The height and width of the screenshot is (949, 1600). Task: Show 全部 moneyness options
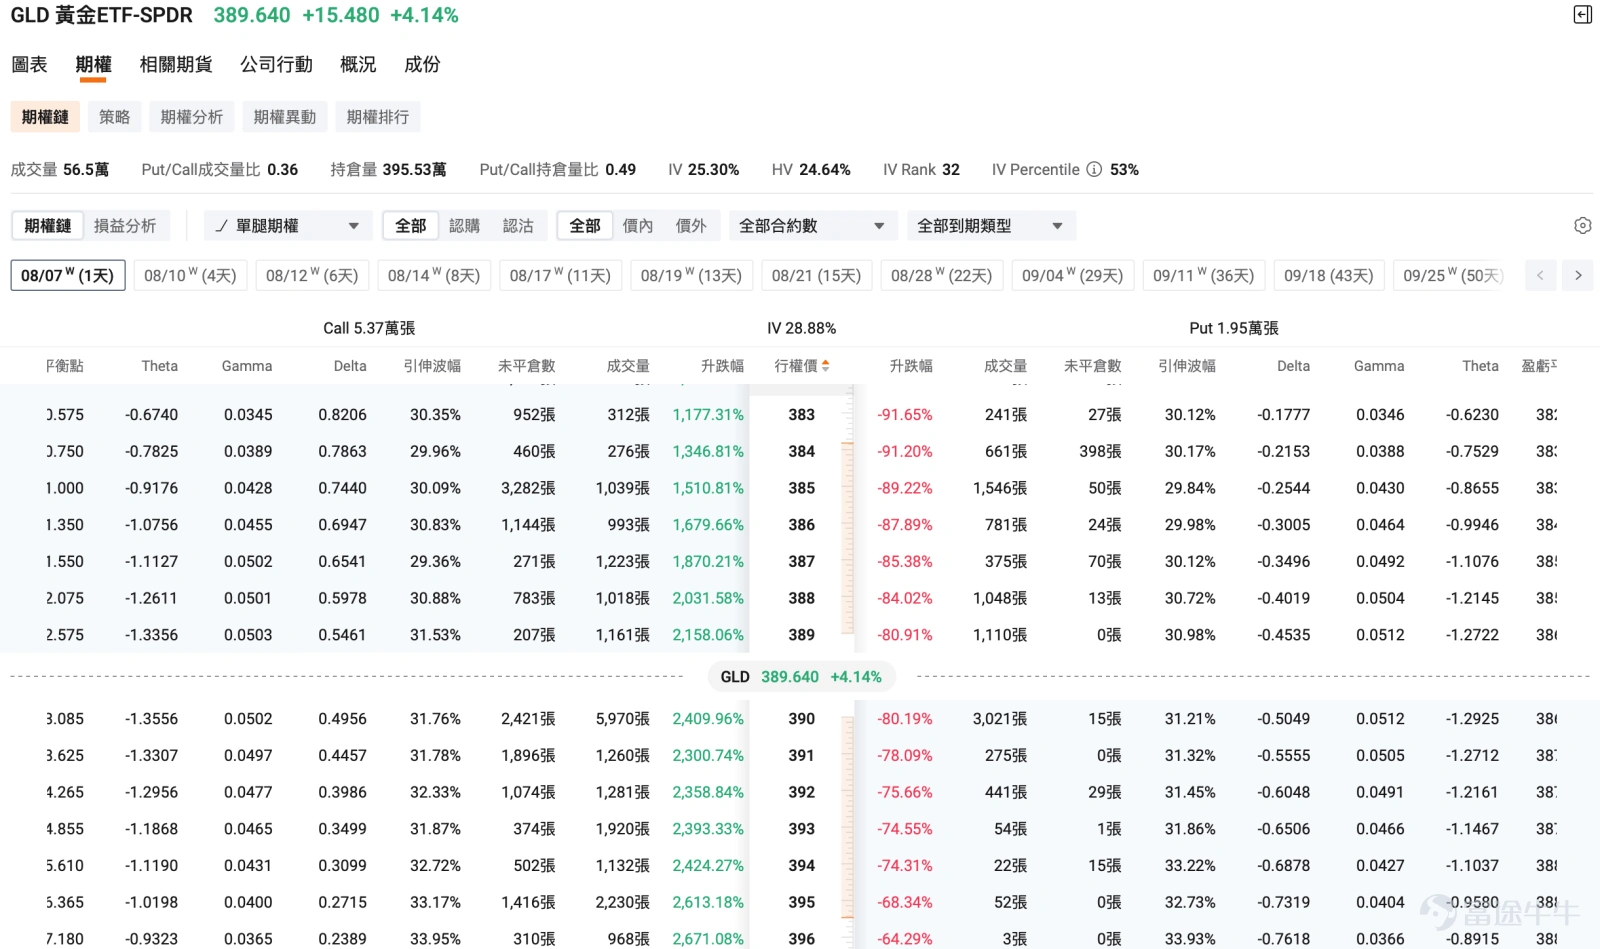click(585, 226)
